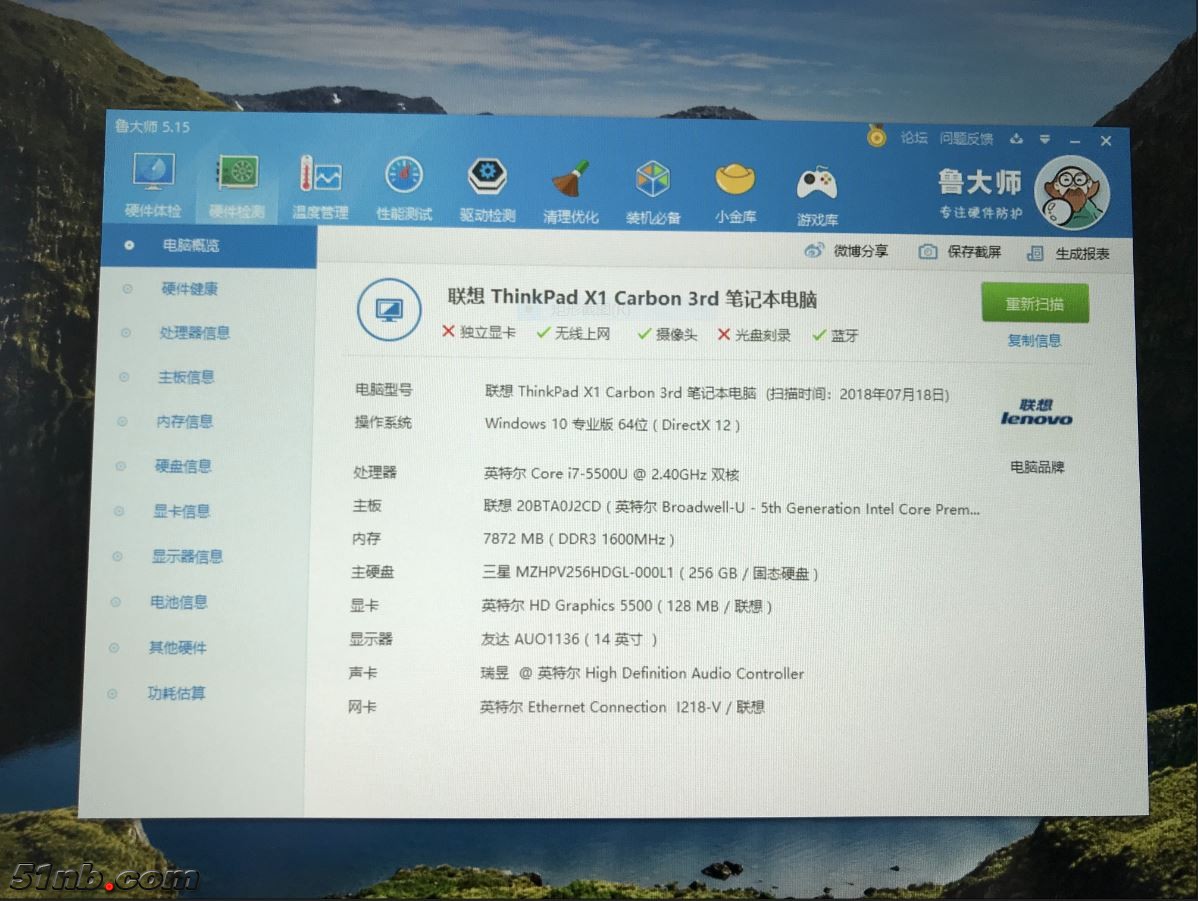Click network card Ethernet Connection I218-V
Screen dimensions: 1198x901
pyautogui.click(x=622, y=706)
